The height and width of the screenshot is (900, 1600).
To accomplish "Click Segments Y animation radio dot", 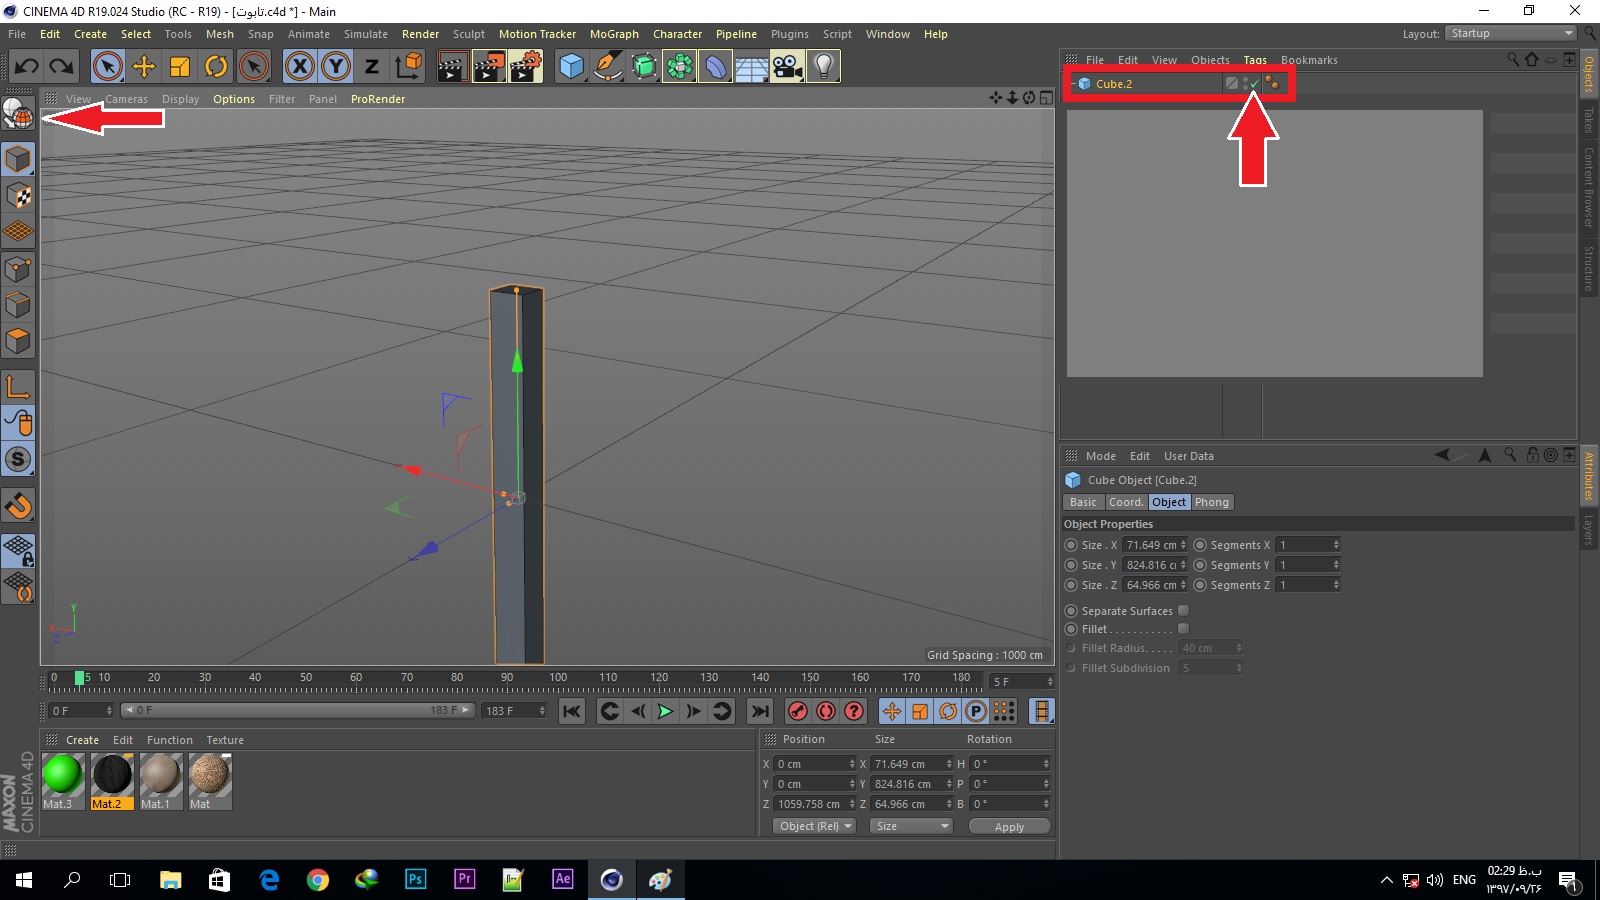I will click(1200, 565).
